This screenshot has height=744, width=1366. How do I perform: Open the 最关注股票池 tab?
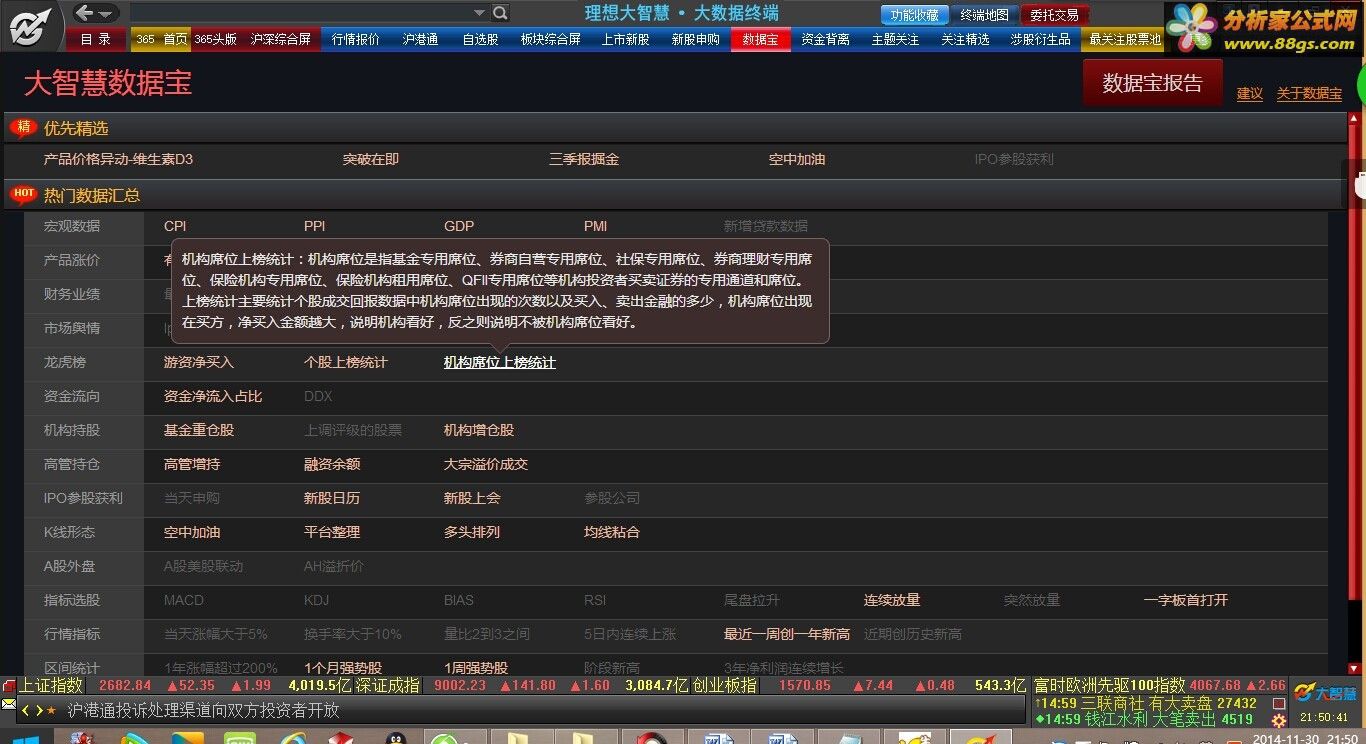pyautogui.click(x=1125, y=39)
